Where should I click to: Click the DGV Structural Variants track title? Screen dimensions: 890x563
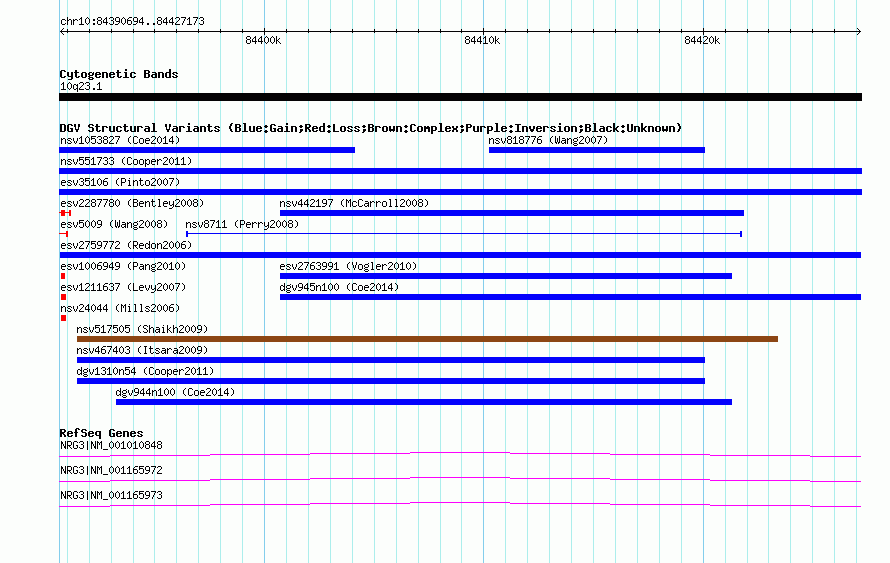click(371, 128)
